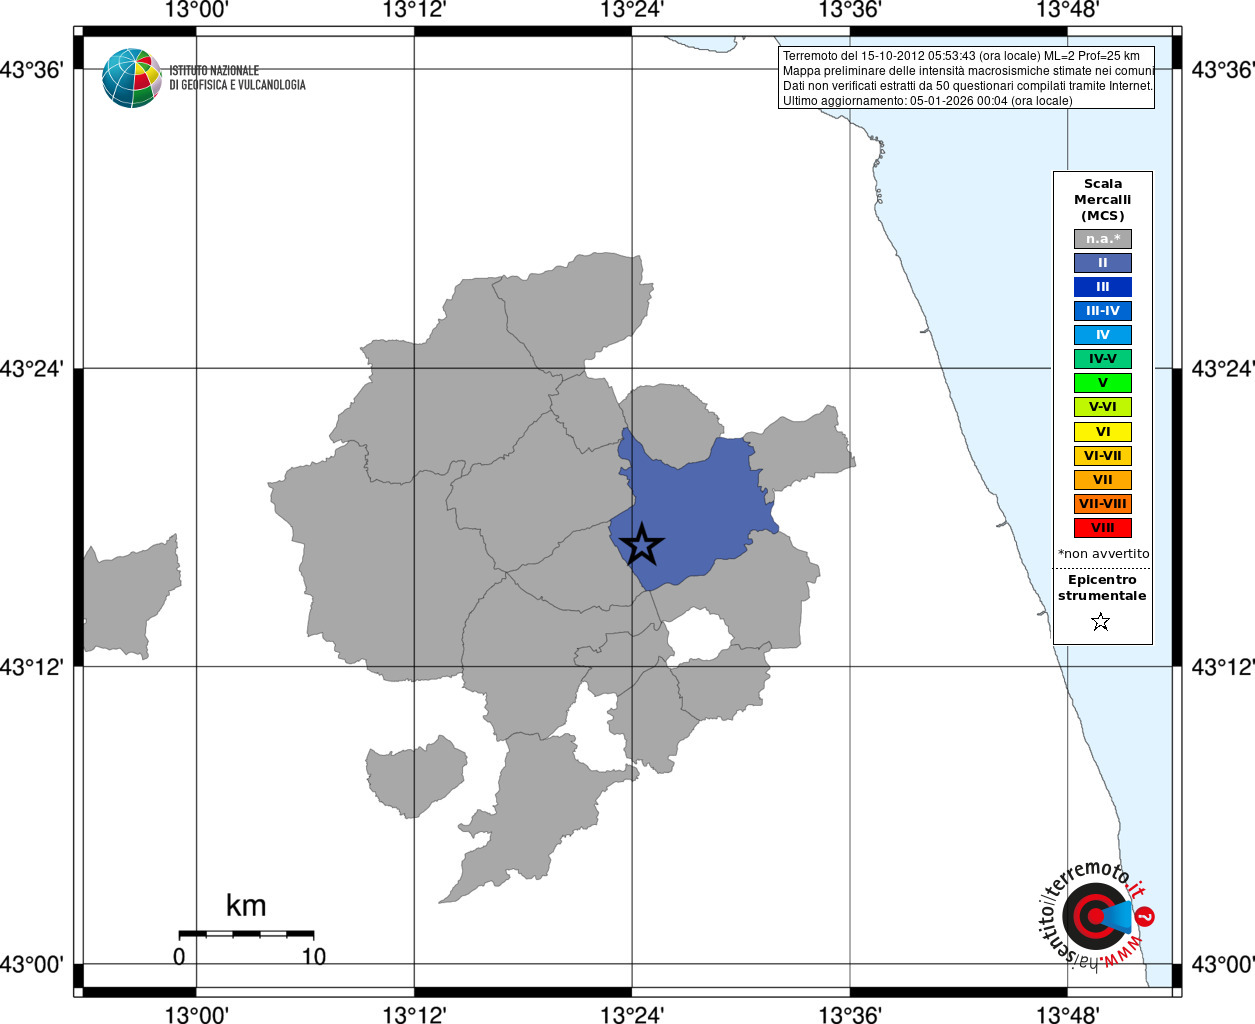This screenshot has width=1255, height=1024.
Task: Click the legend epicenter star symbol
Action: pos(1101,622)
